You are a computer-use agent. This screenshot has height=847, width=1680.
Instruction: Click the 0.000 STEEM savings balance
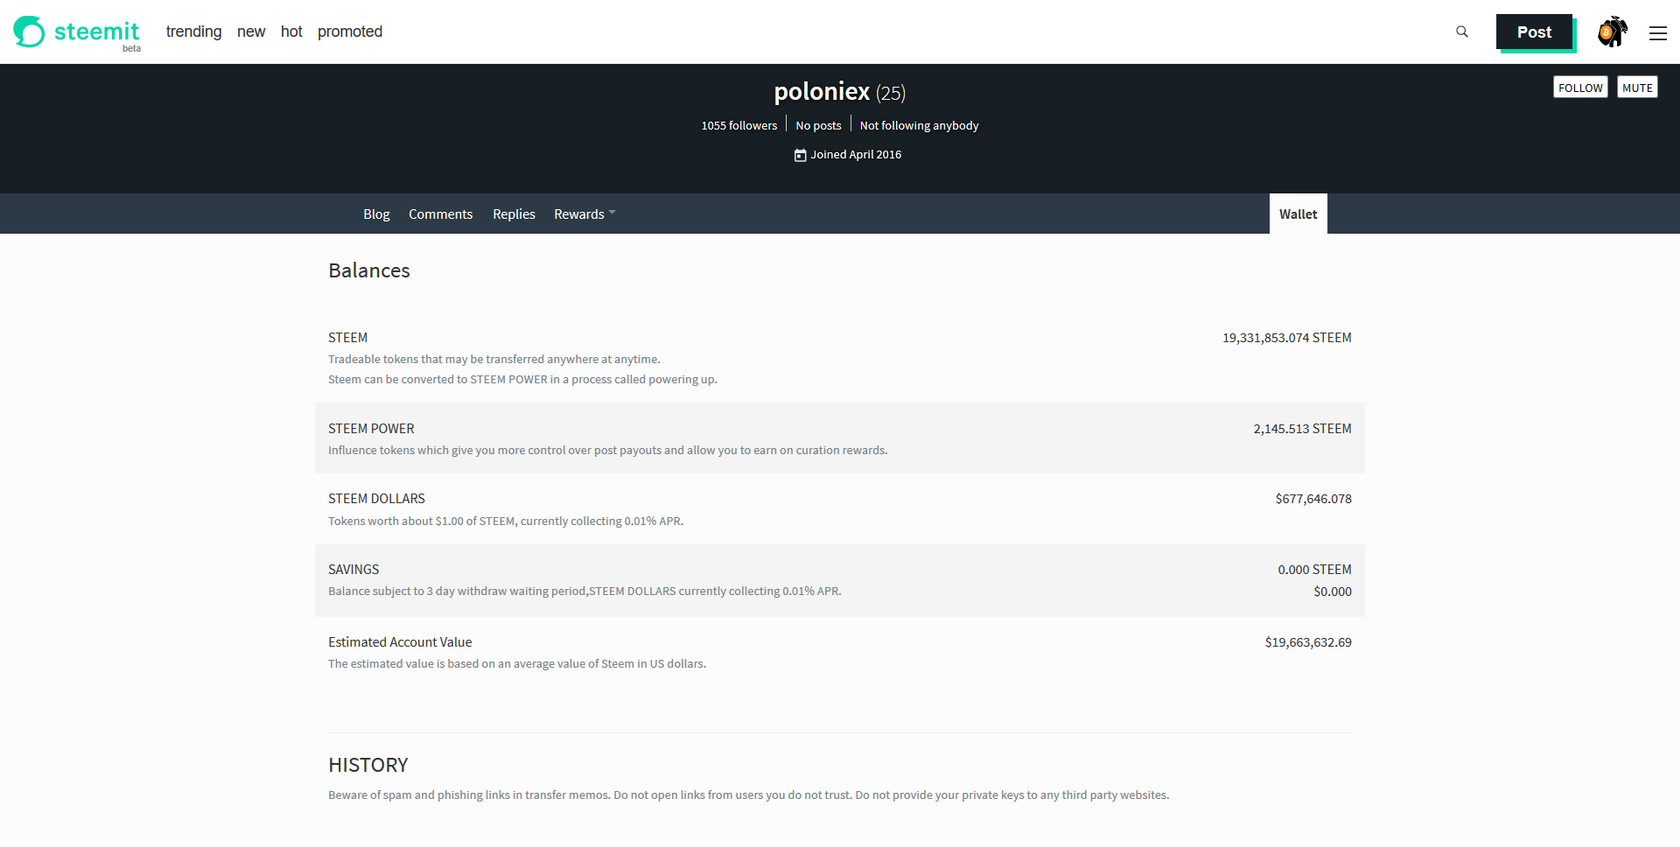tap(1314, 570)
